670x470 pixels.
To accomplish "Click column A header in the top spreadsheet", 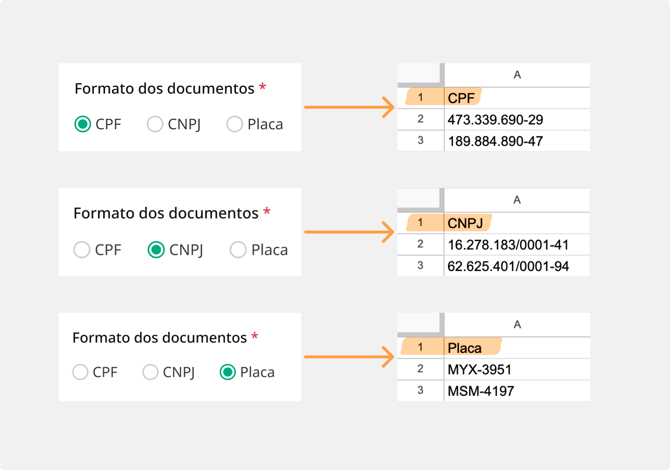I will coord(517,75).
